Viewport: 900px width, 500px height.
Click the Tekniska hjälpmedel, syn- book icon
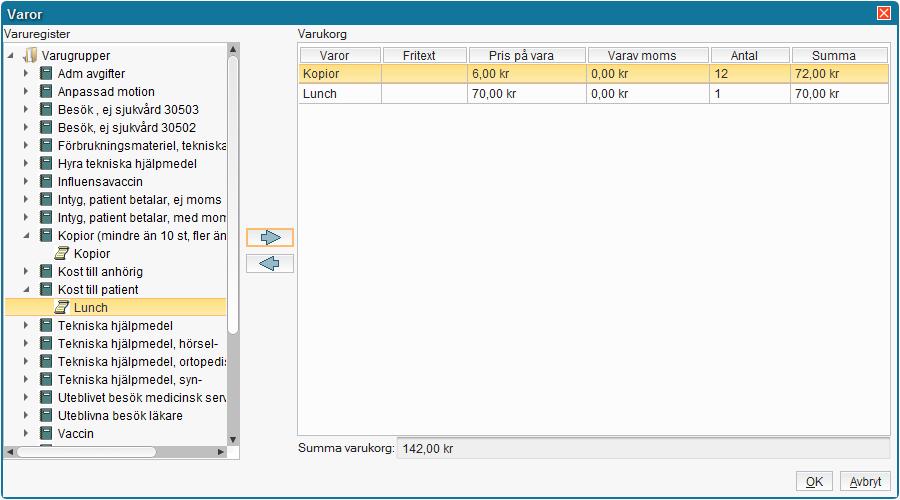pos(46,379)
